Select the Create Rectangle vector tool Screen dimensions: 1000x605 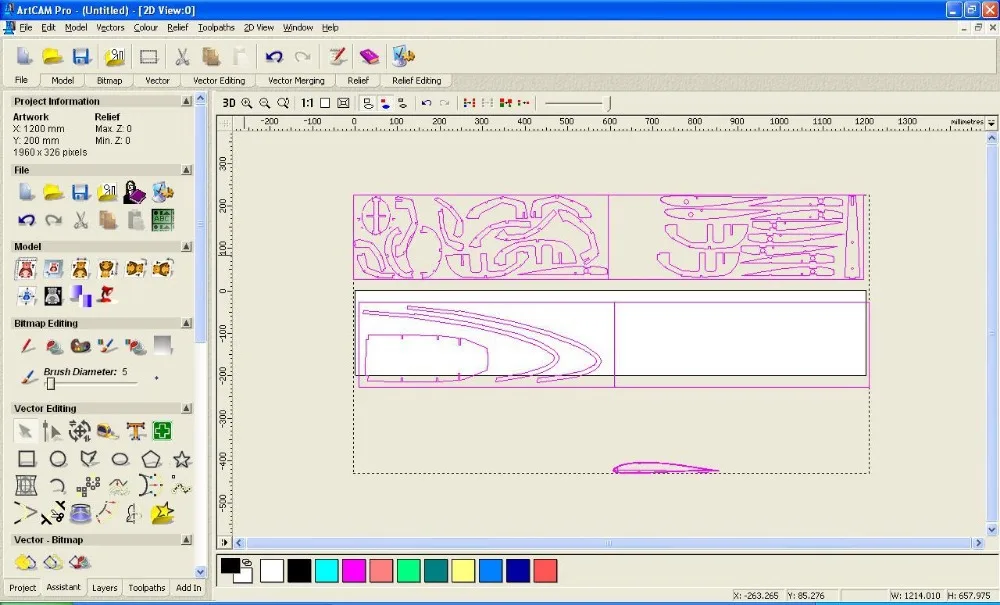tap(27, 459)
